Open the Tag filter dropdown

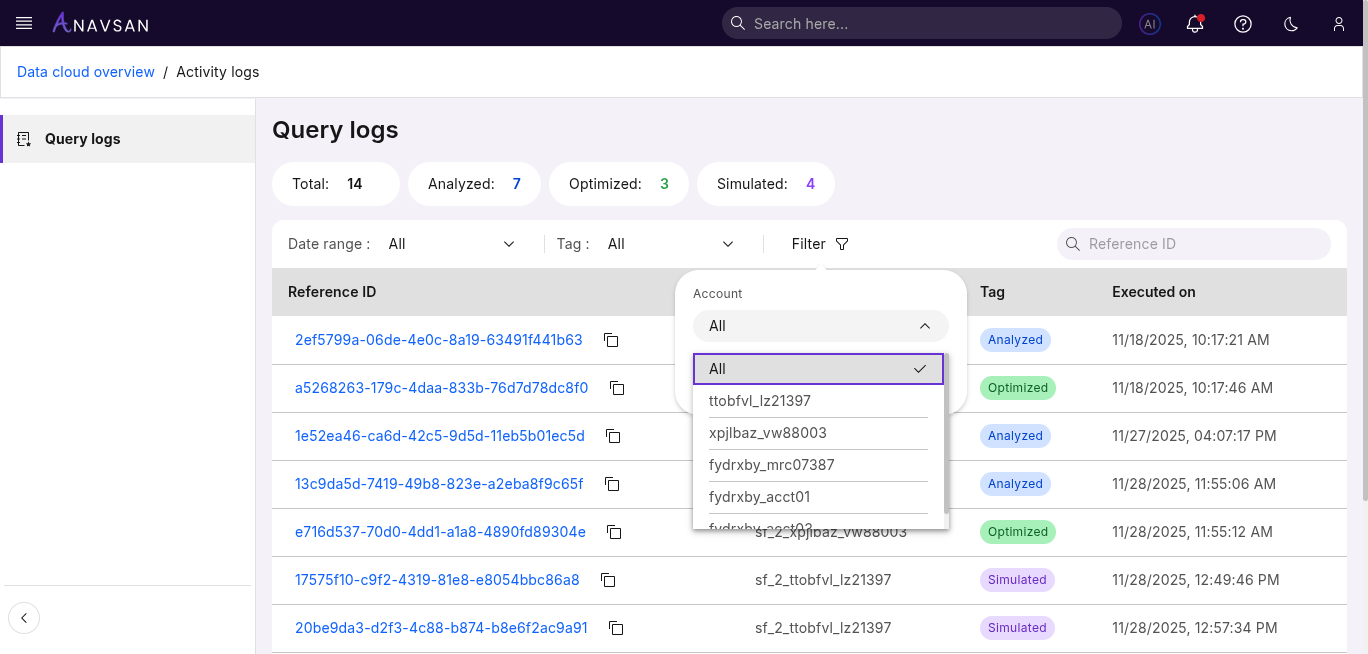[670, 244]
